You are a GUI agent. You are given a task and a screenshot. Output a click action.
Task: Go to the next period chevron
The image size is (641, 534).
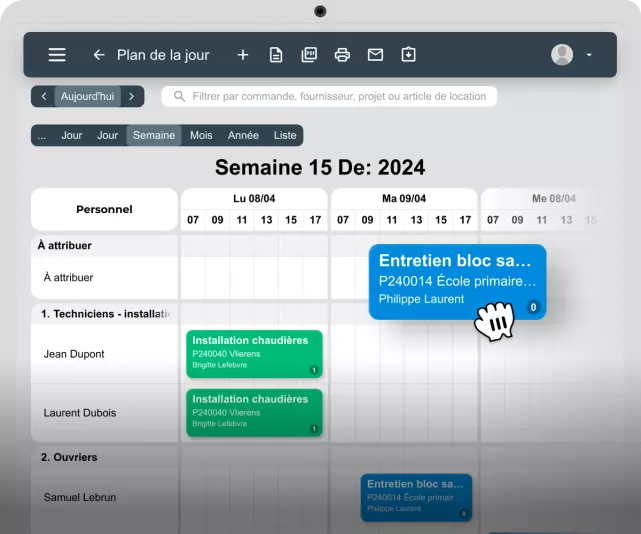click(131, 96)
